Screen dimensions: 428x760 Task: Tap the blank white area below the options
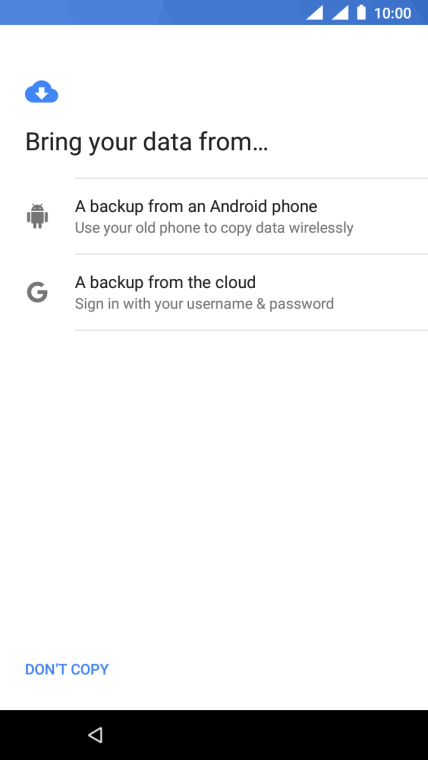tap(214, 485)
